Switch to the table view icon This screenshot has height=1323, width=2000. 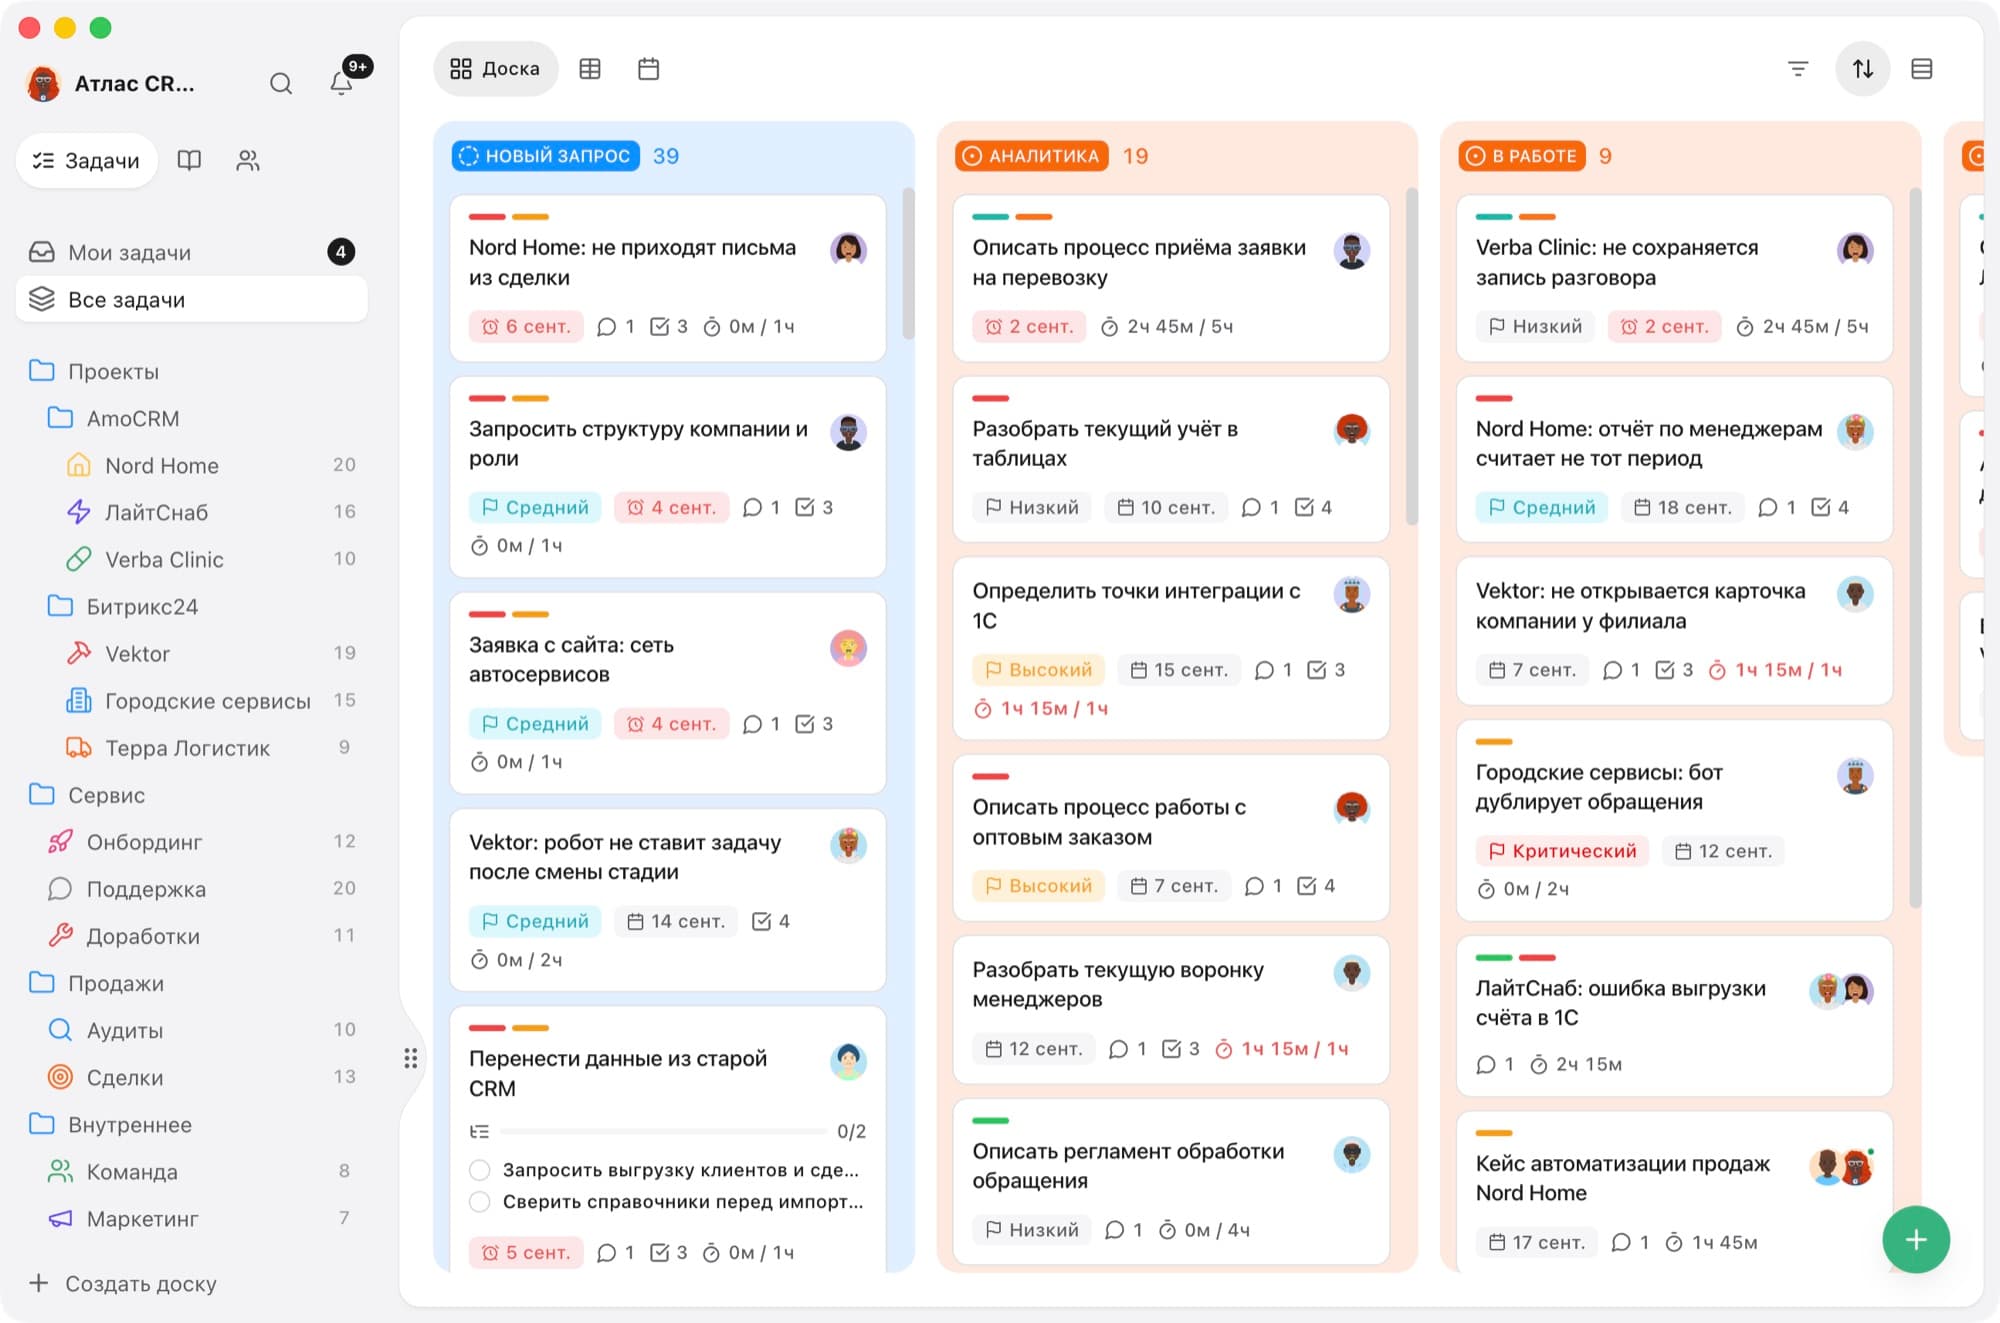click(x=590, y=69)
